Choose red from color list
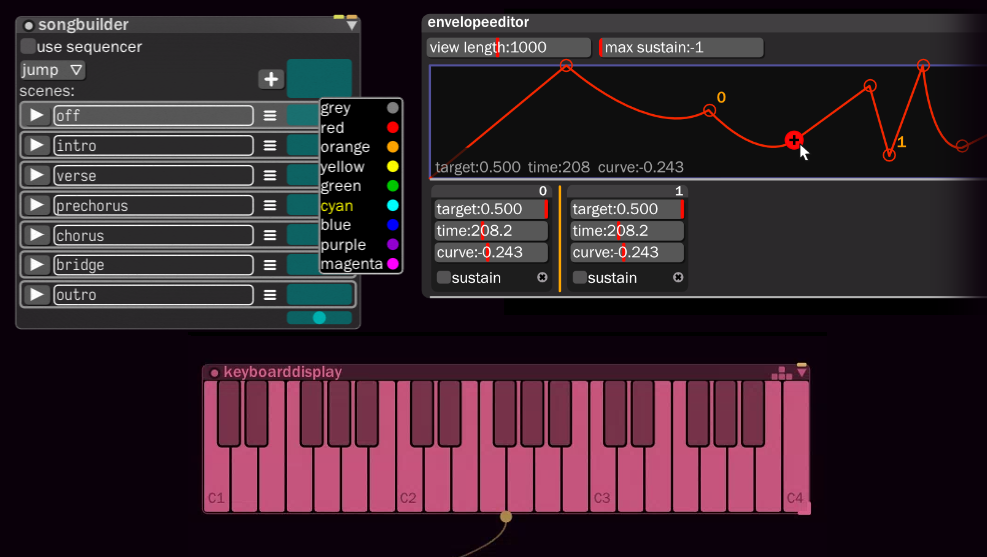 click(x=360, y=128)
